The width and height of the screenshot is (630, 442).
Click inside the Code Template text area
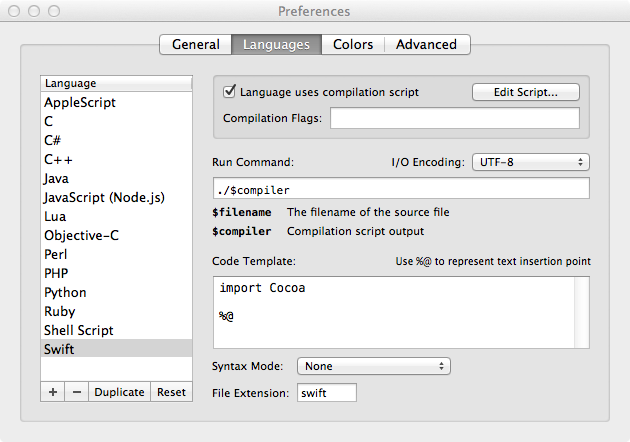click(400, 312)
